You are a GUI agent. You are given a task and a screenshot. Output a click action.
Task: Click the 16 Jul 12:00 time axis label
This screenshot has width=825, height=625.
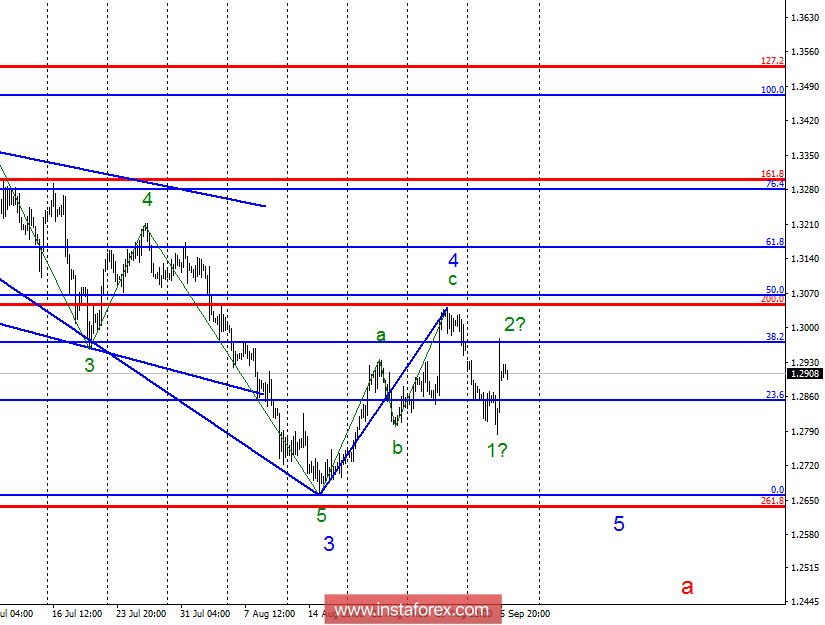tap(77, 613)
